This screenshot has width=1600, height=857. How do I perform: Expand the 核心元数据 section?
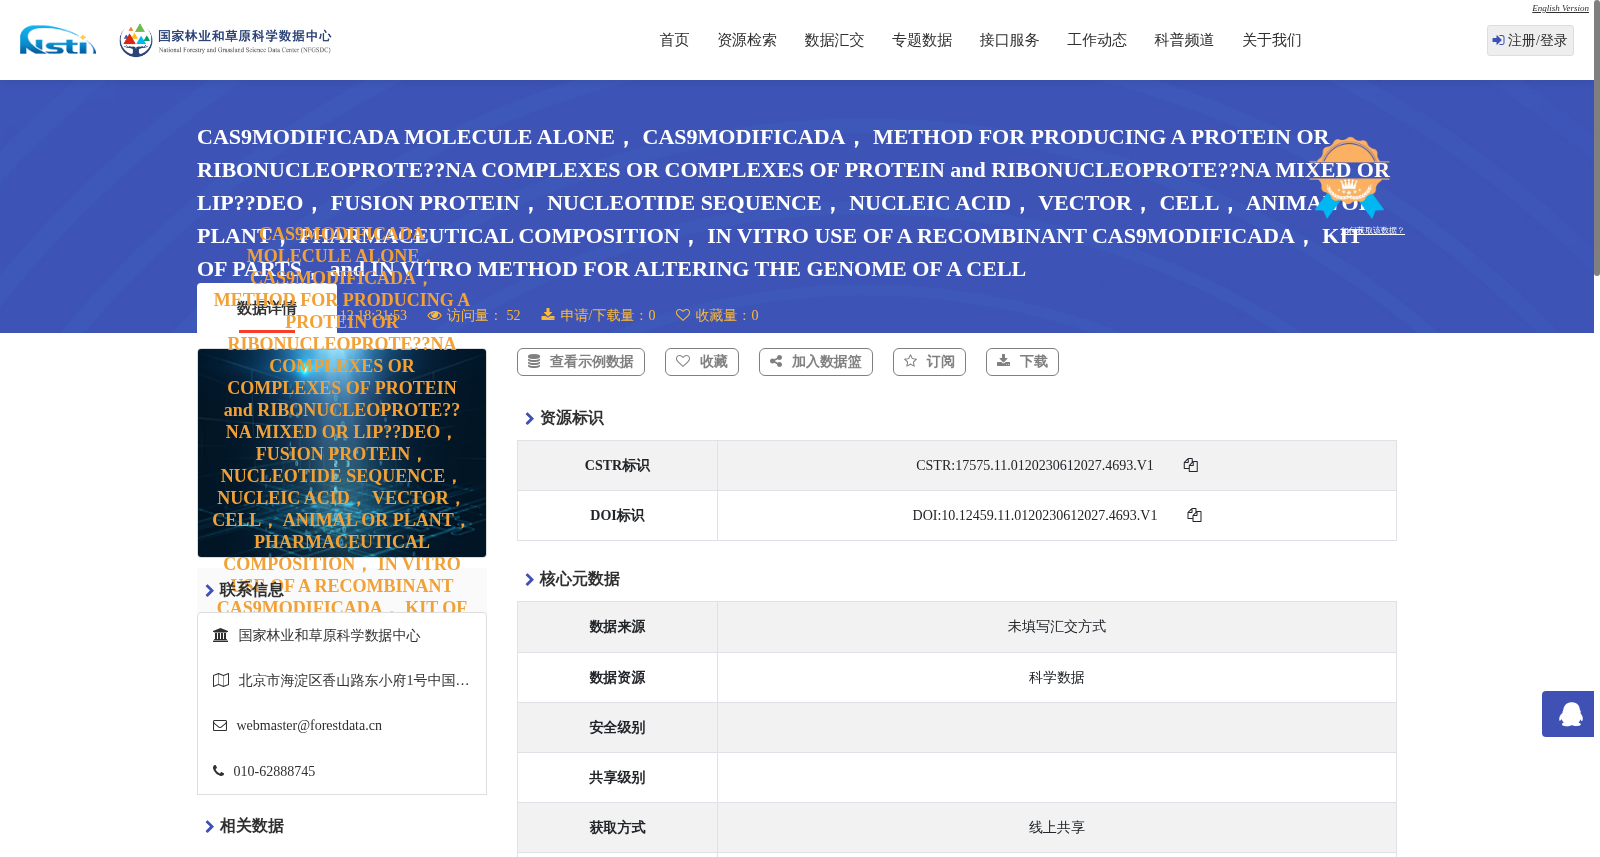click(x=572, y=579)
